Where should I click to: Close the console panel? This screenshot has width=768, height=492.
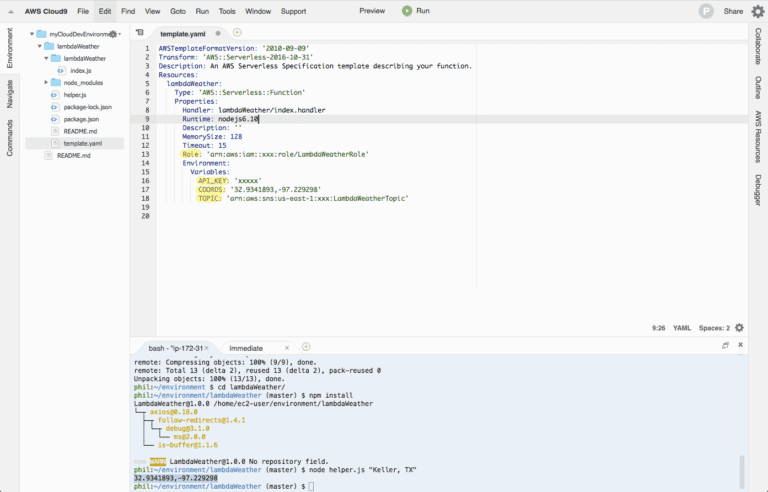(741, 345)
